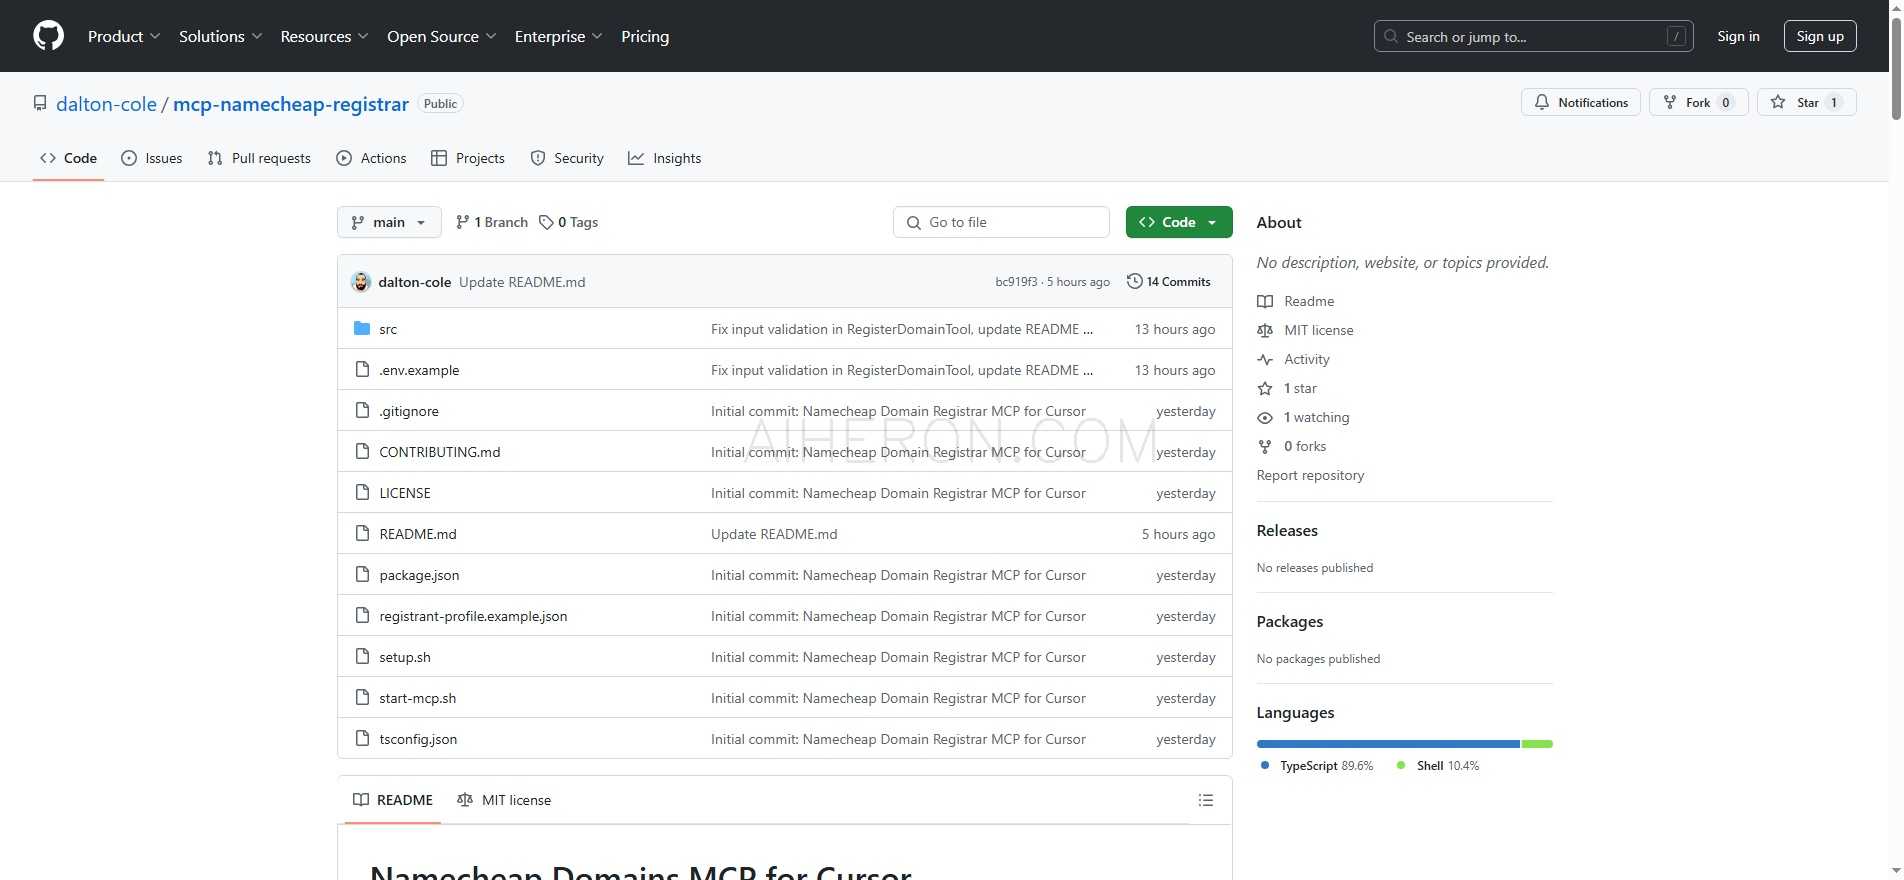Click the star icon in Star button
Screen dimensions: 1904x880
(1778, 102)
